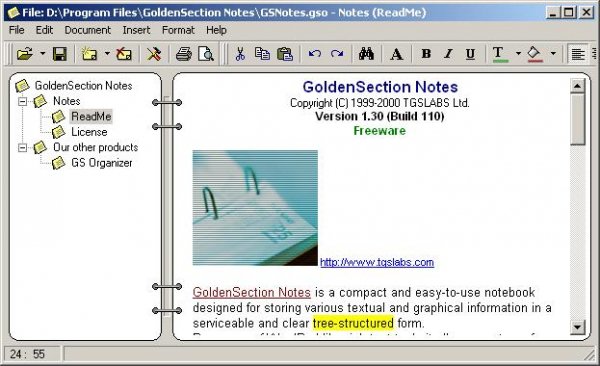Select the License note

[x=89, y=132]
